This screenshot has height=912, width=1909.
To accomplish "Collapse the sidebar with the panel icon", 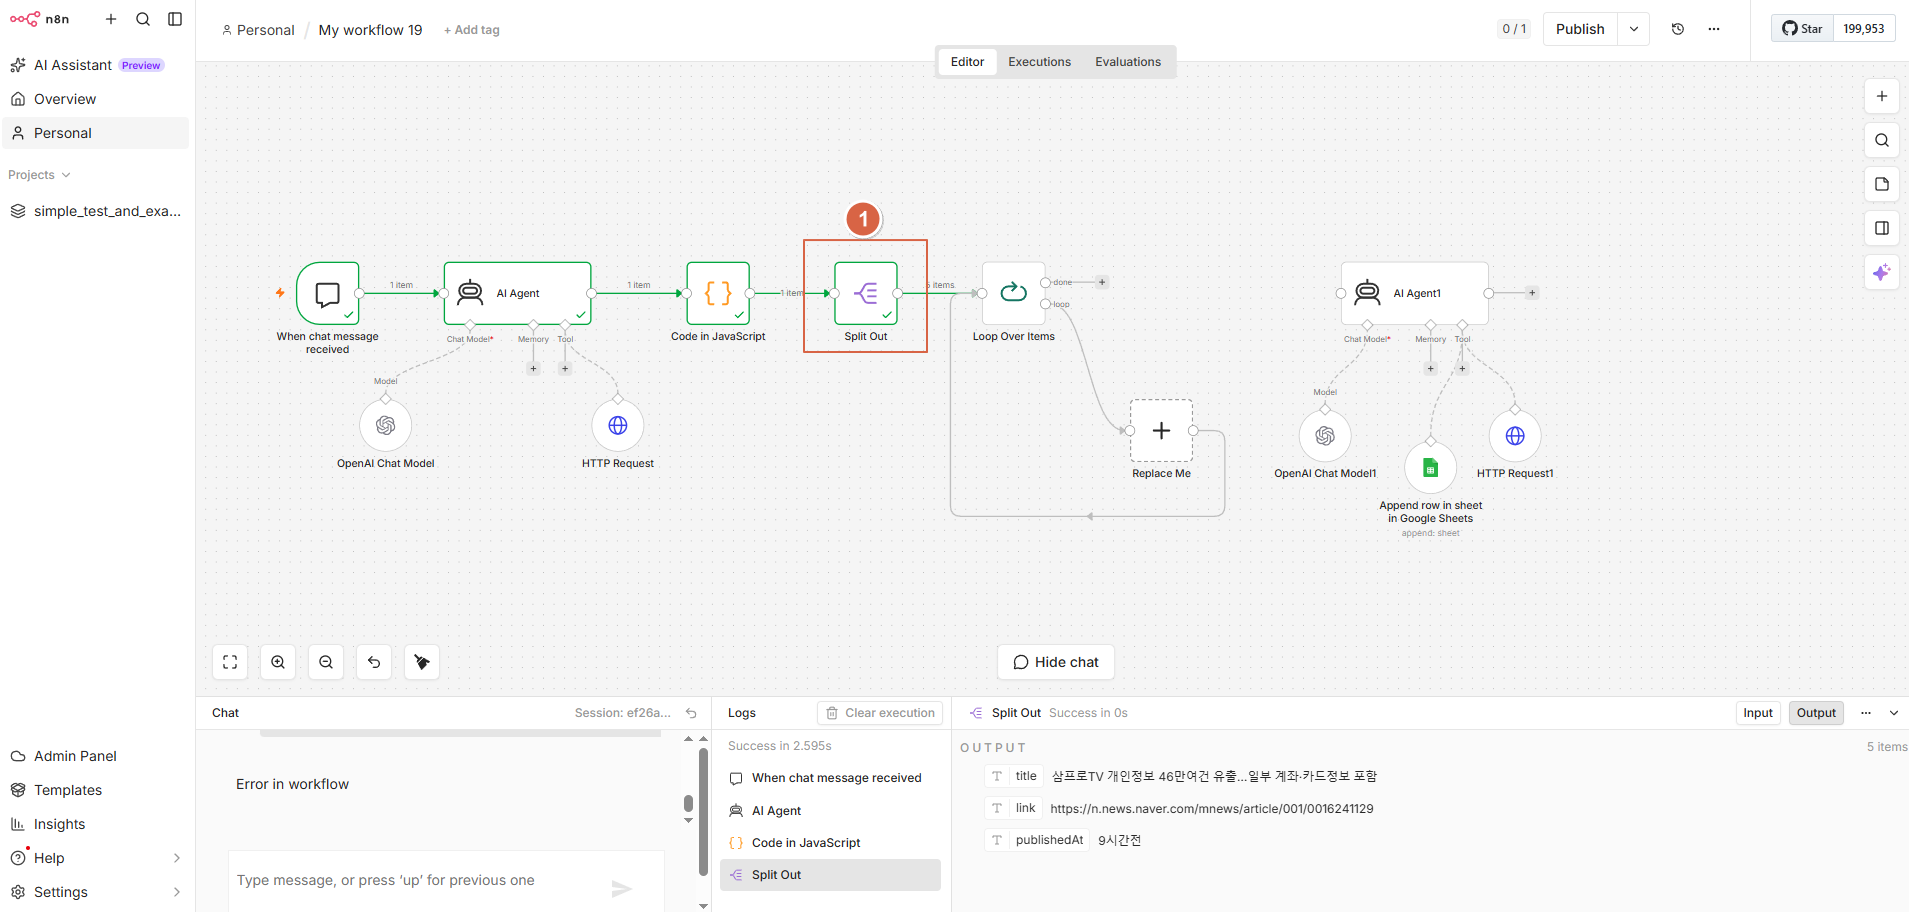I will pyautogui.click(x=175, y=19).
